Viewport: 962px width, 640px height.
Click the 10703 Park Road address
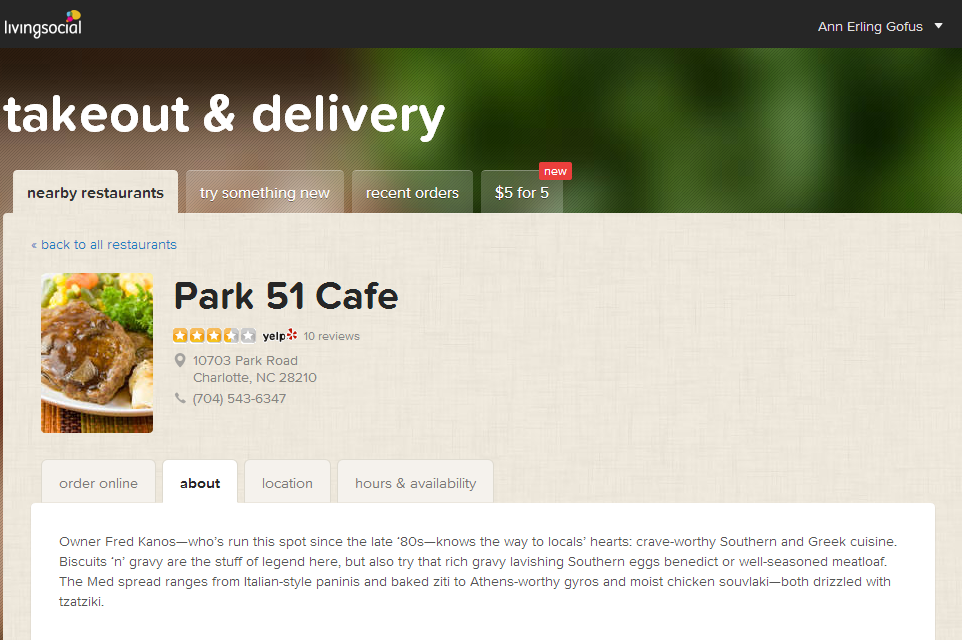(245, 360)
